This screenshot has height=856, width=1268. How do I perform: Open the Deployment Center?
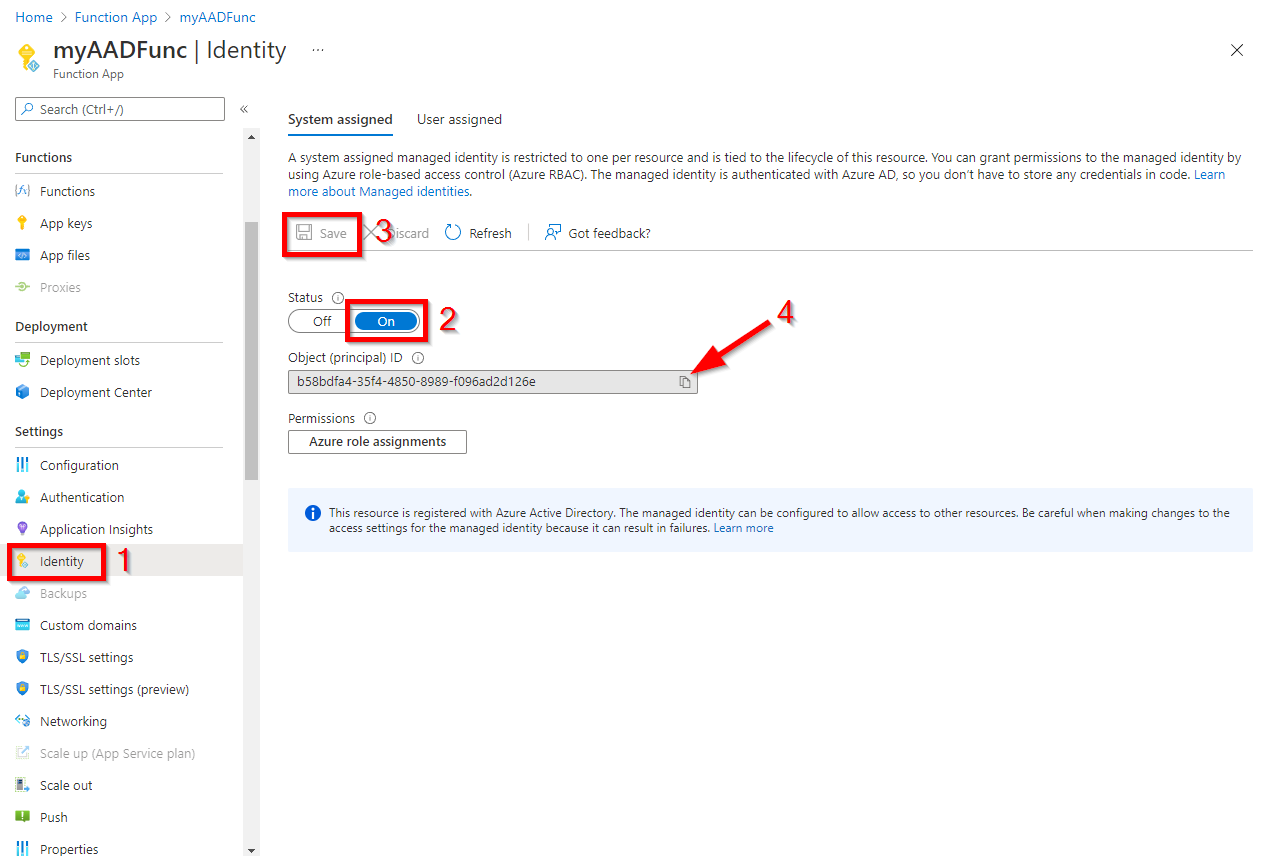[96, 392]
